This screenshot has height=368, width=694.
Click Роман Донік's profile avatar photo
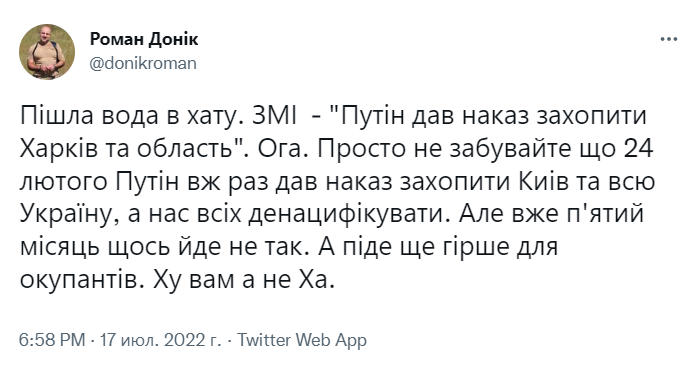(x=47, y=52)
